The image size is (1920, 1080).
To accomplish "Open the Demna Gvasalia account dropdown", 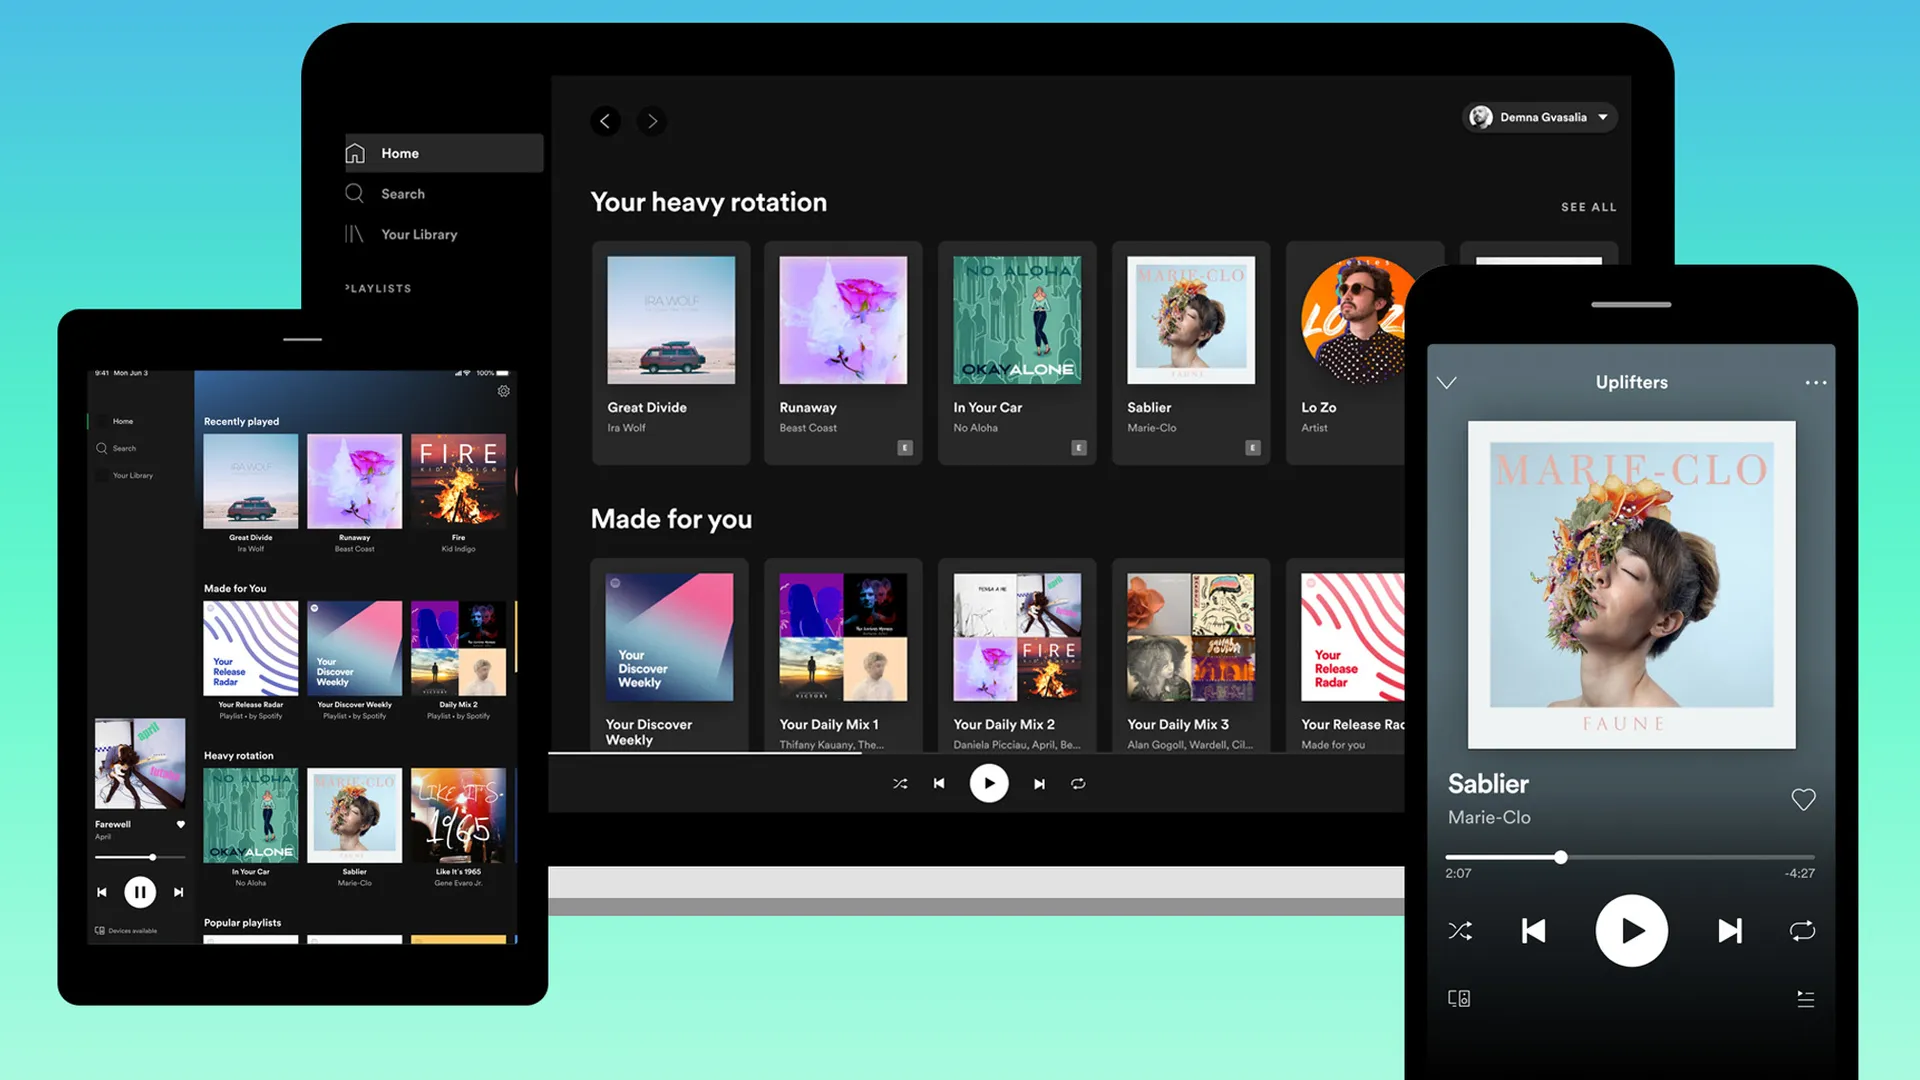I will [1539, 117].
